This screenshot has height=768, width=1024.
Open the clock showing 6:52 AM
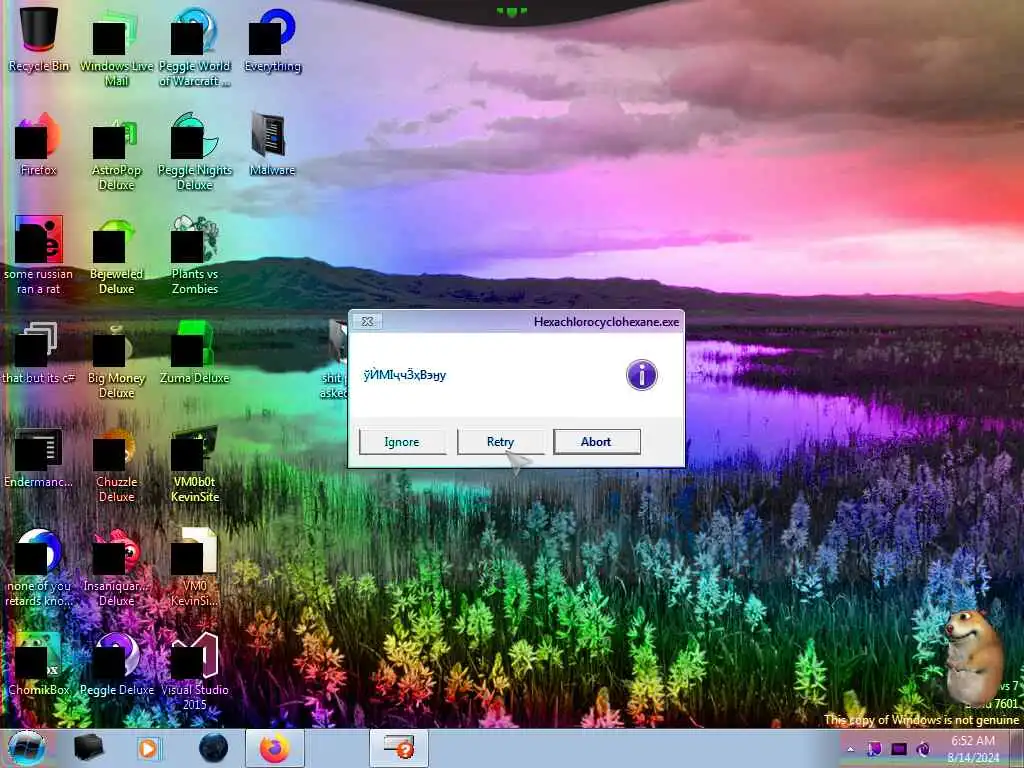(x=973, y=749)
